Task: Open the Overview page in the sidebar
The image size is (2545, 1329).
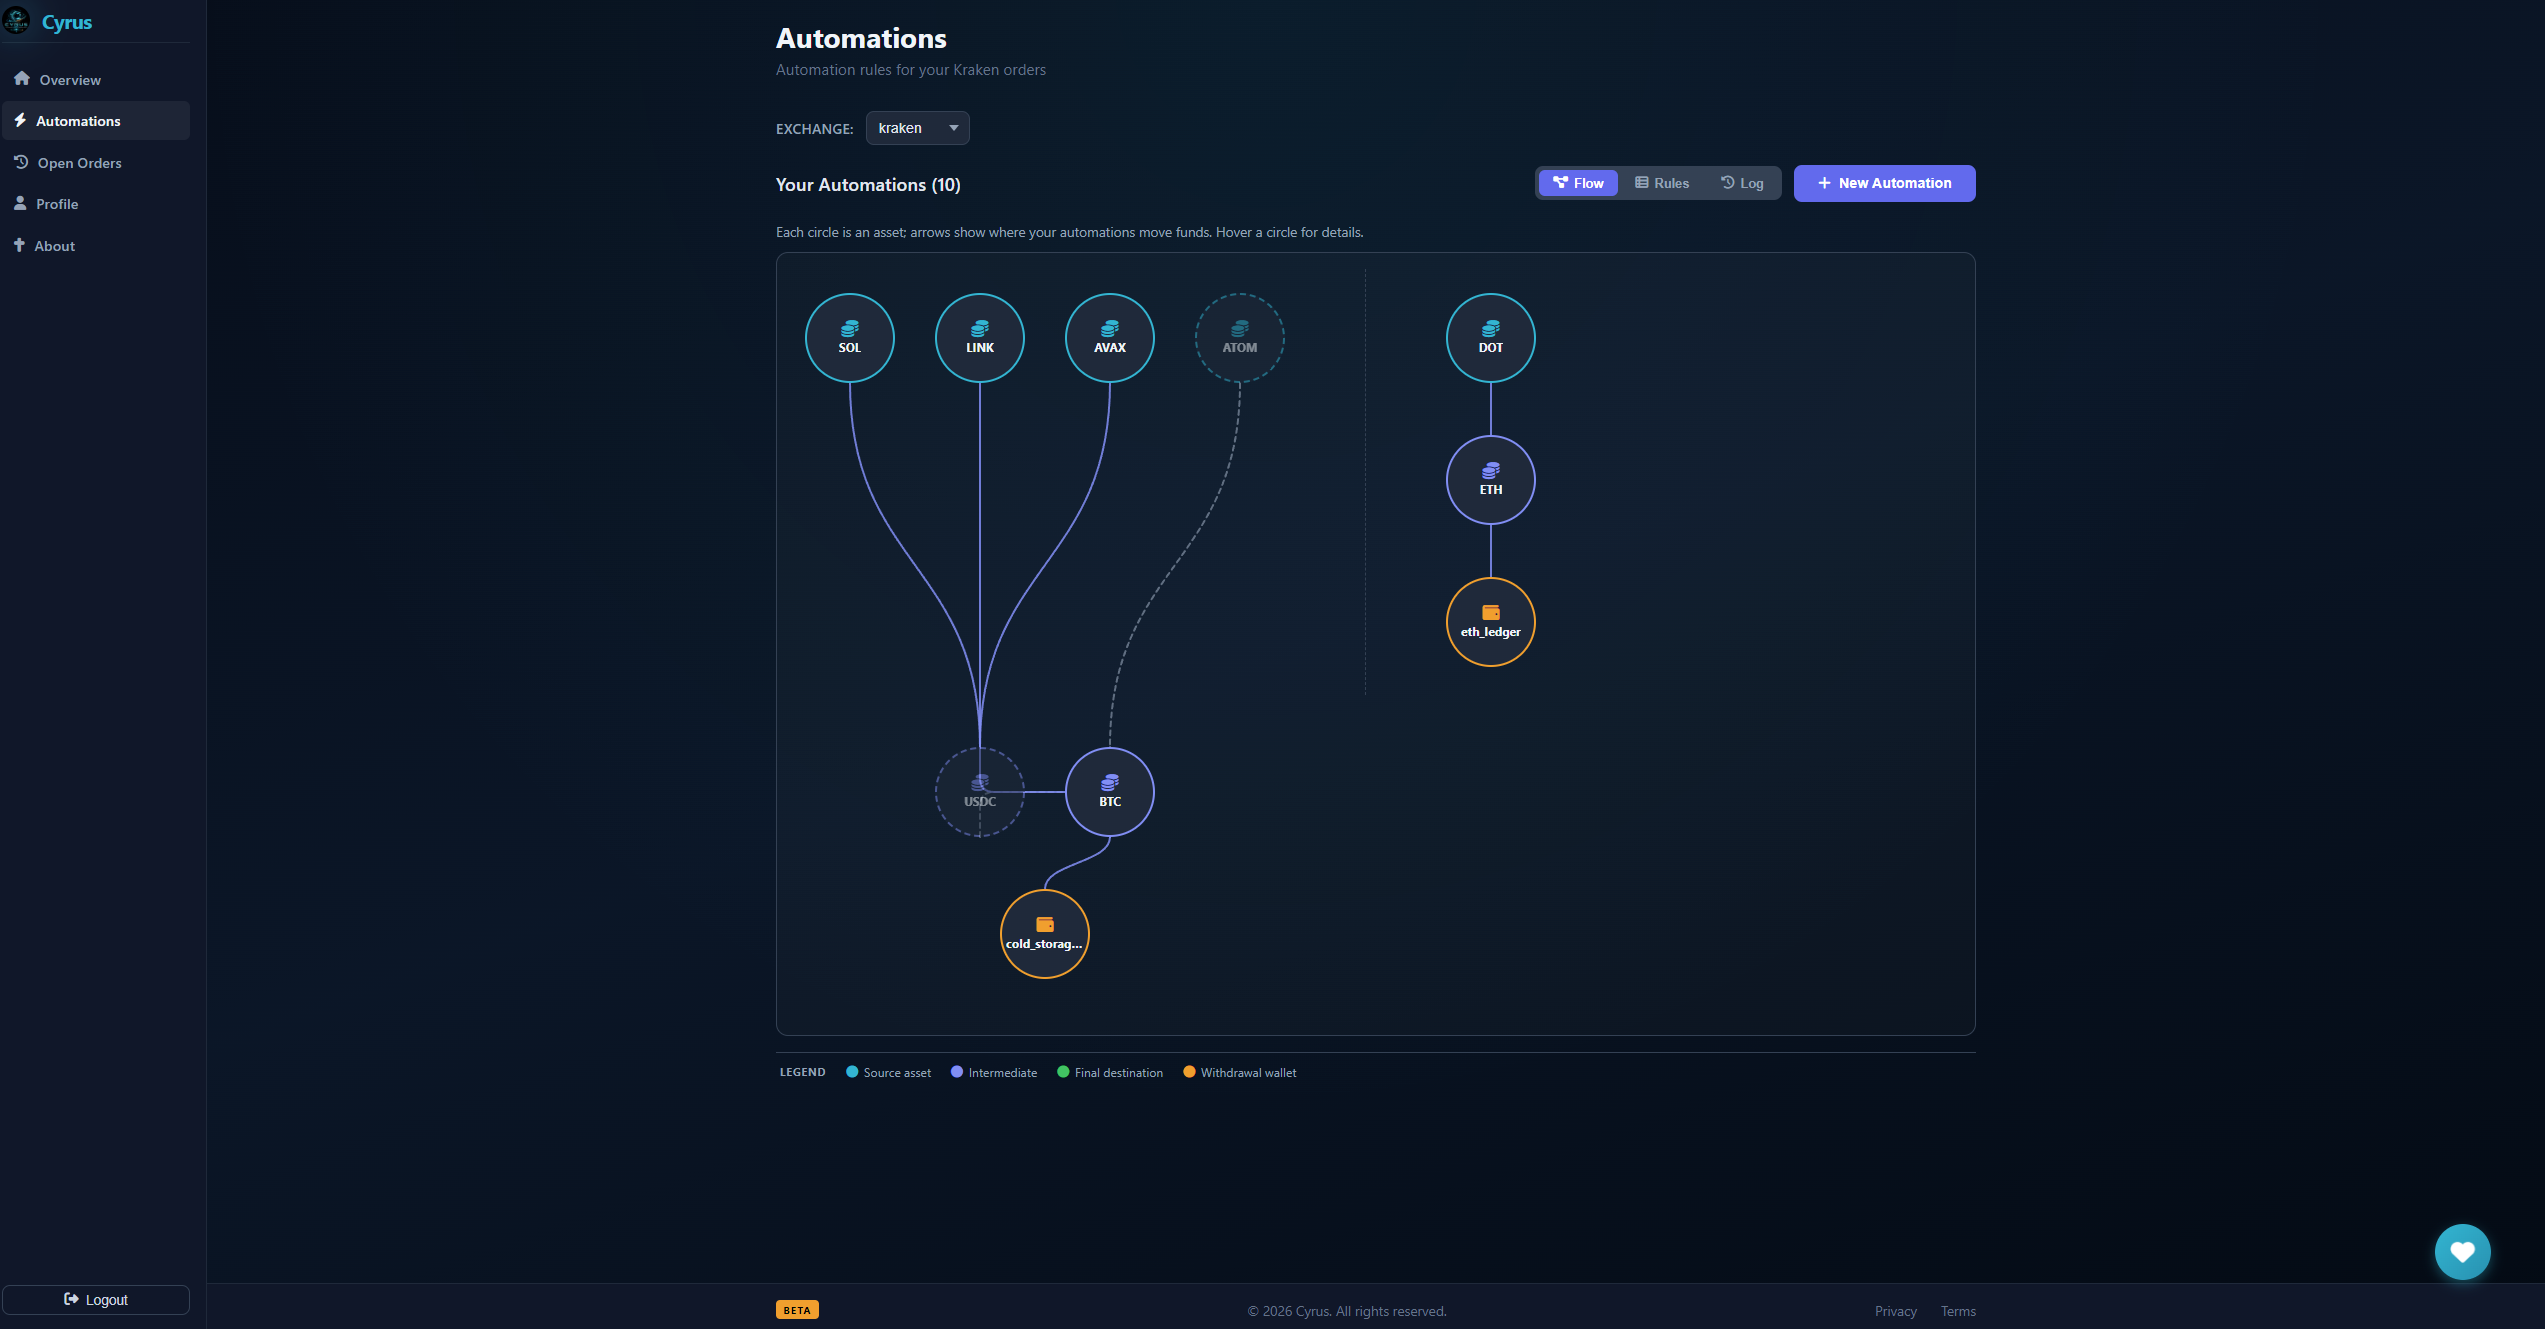Action: (96, 80)
